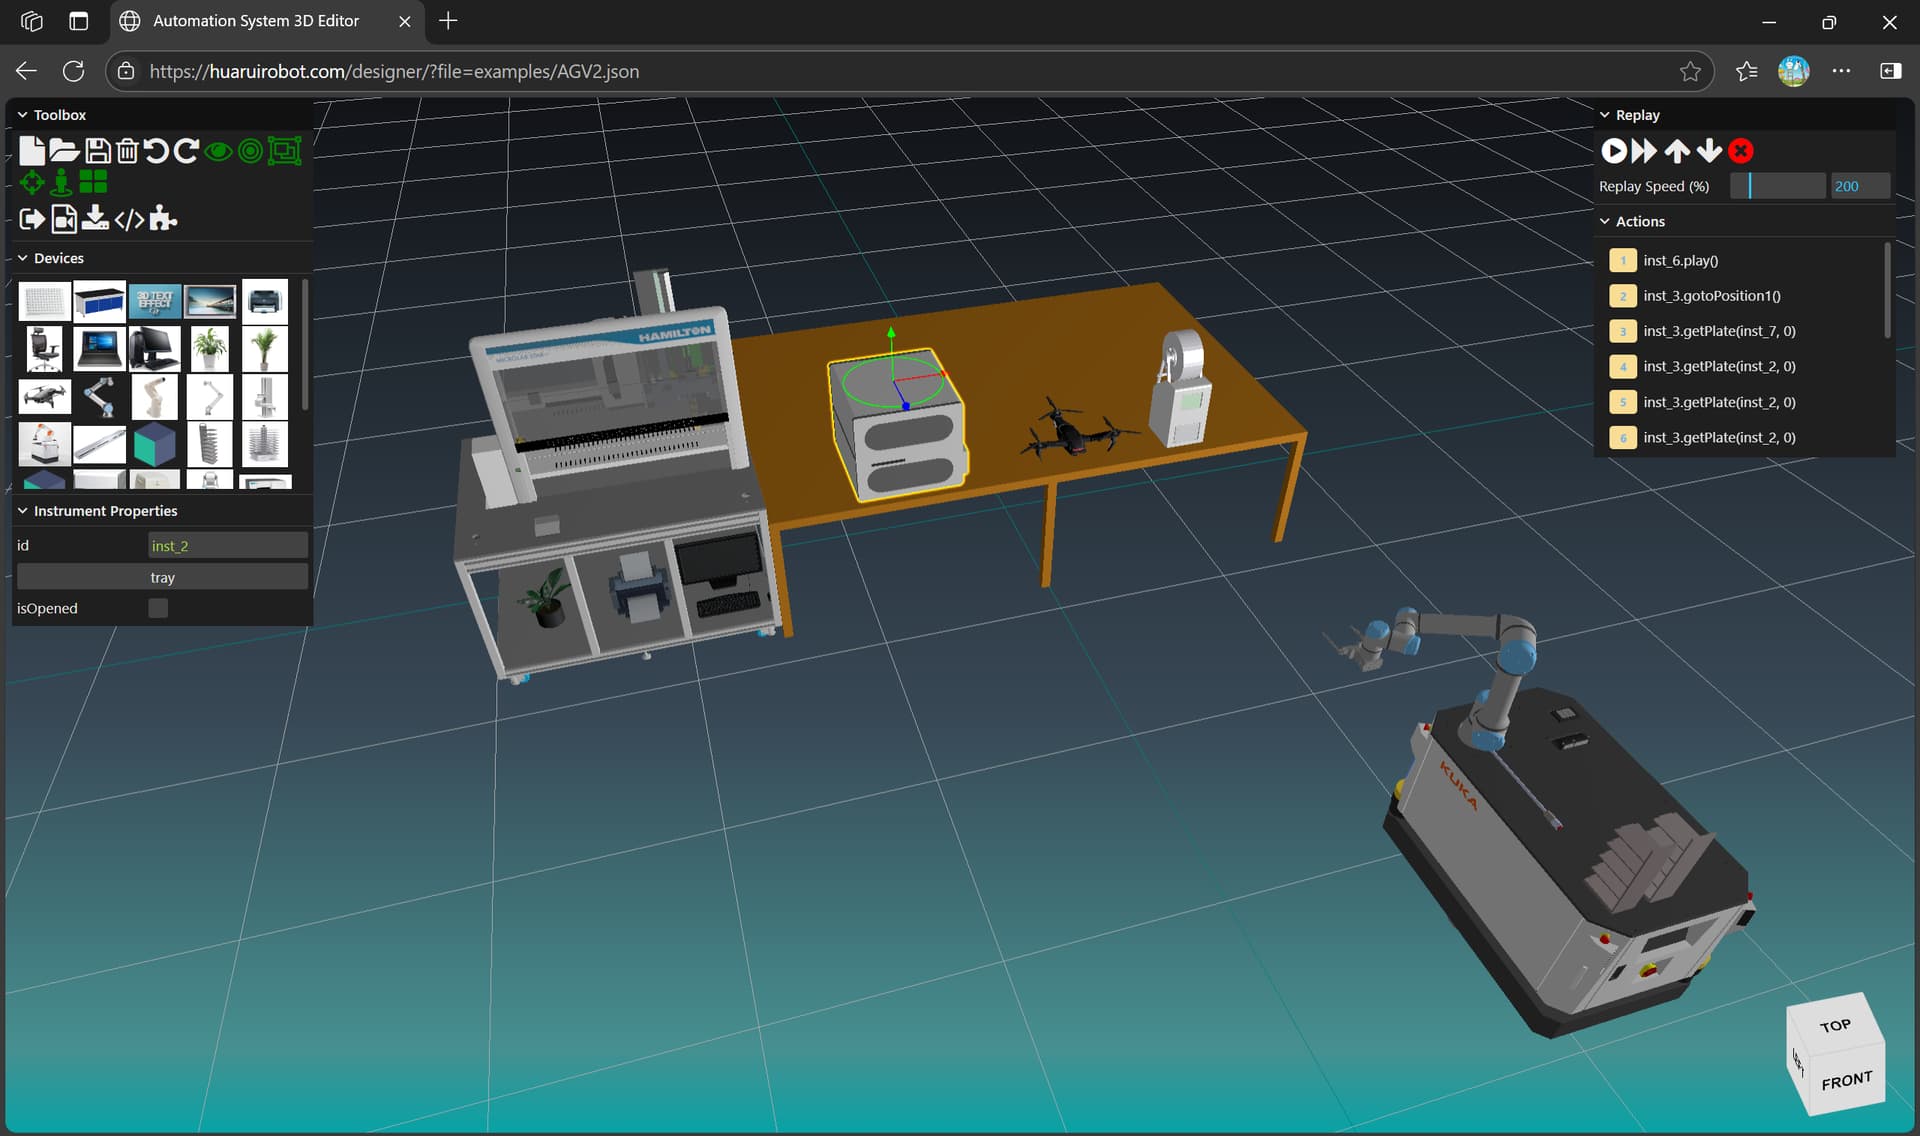Play the replay sequence
This screenshot has height=1136, width=1920.
1614,151
